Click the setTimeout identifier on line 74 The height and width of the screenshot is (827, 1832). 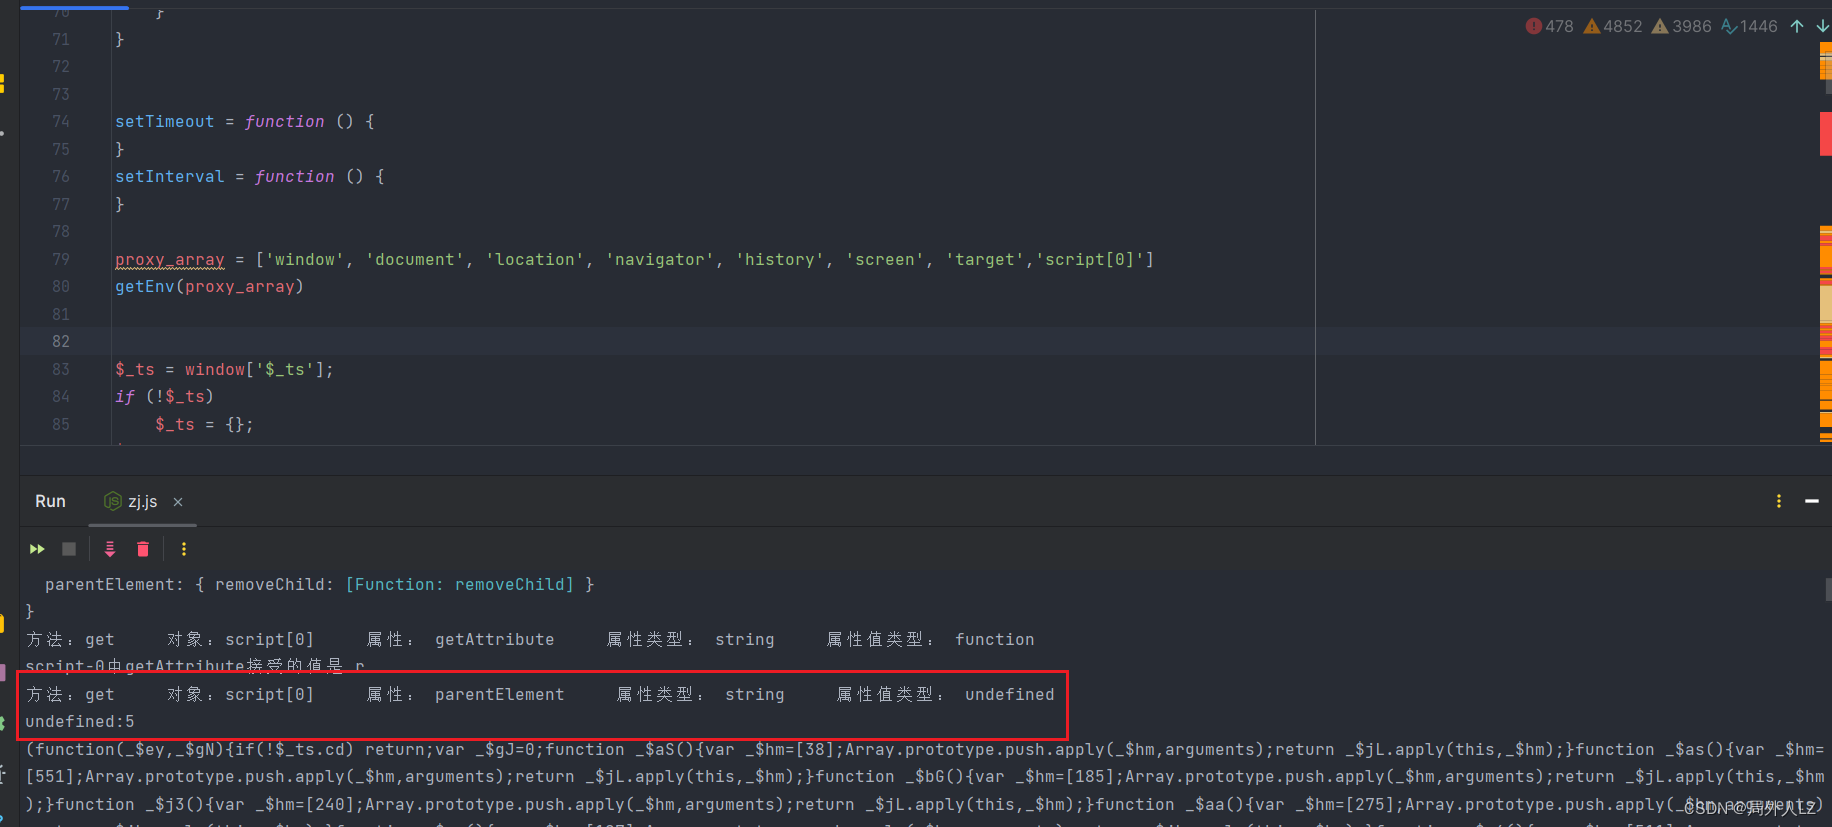[165, 122]
